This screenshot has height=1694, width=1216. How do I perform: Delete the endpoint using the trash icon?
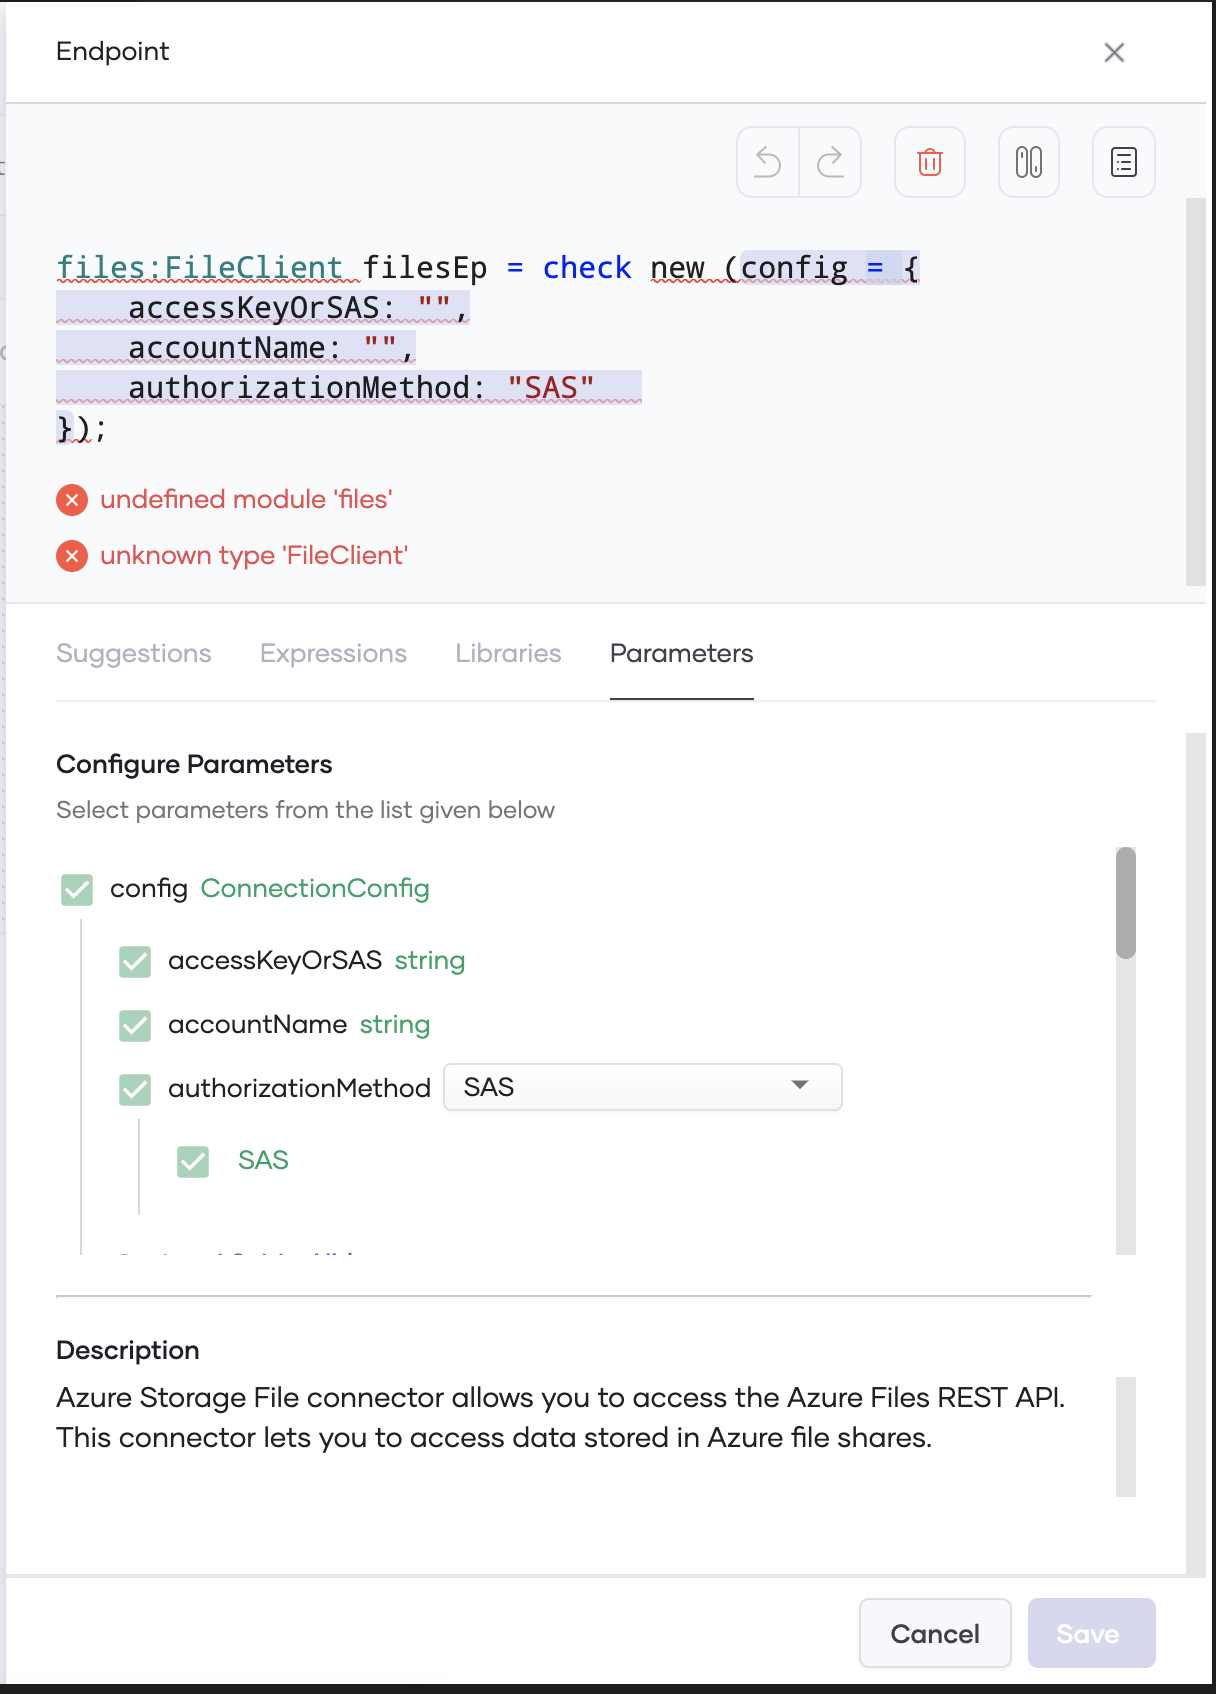click(x=929, y=161)
